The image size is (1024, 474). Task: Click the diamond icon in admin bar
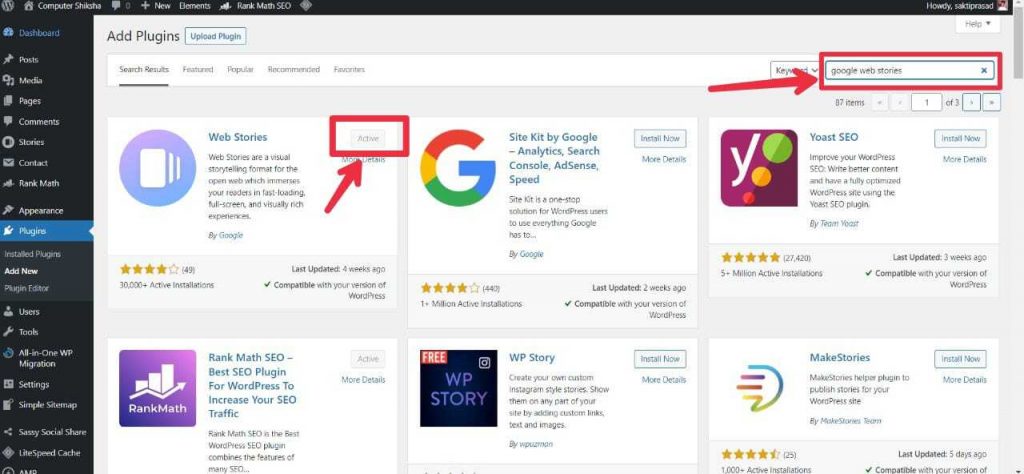click(x=305, y=6)
